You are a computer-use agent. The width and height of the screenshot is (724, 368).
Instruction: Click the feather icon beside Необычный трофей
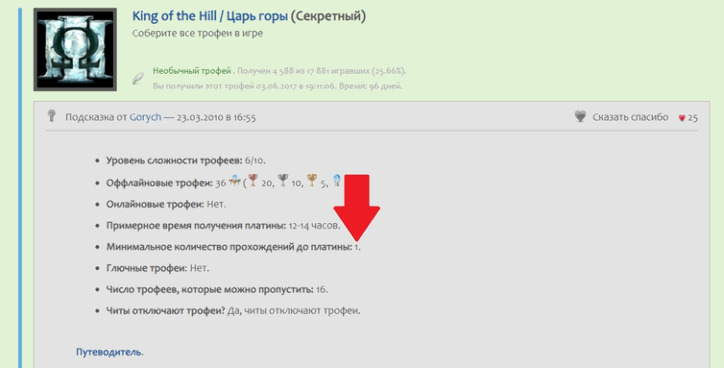coord(138,78)
